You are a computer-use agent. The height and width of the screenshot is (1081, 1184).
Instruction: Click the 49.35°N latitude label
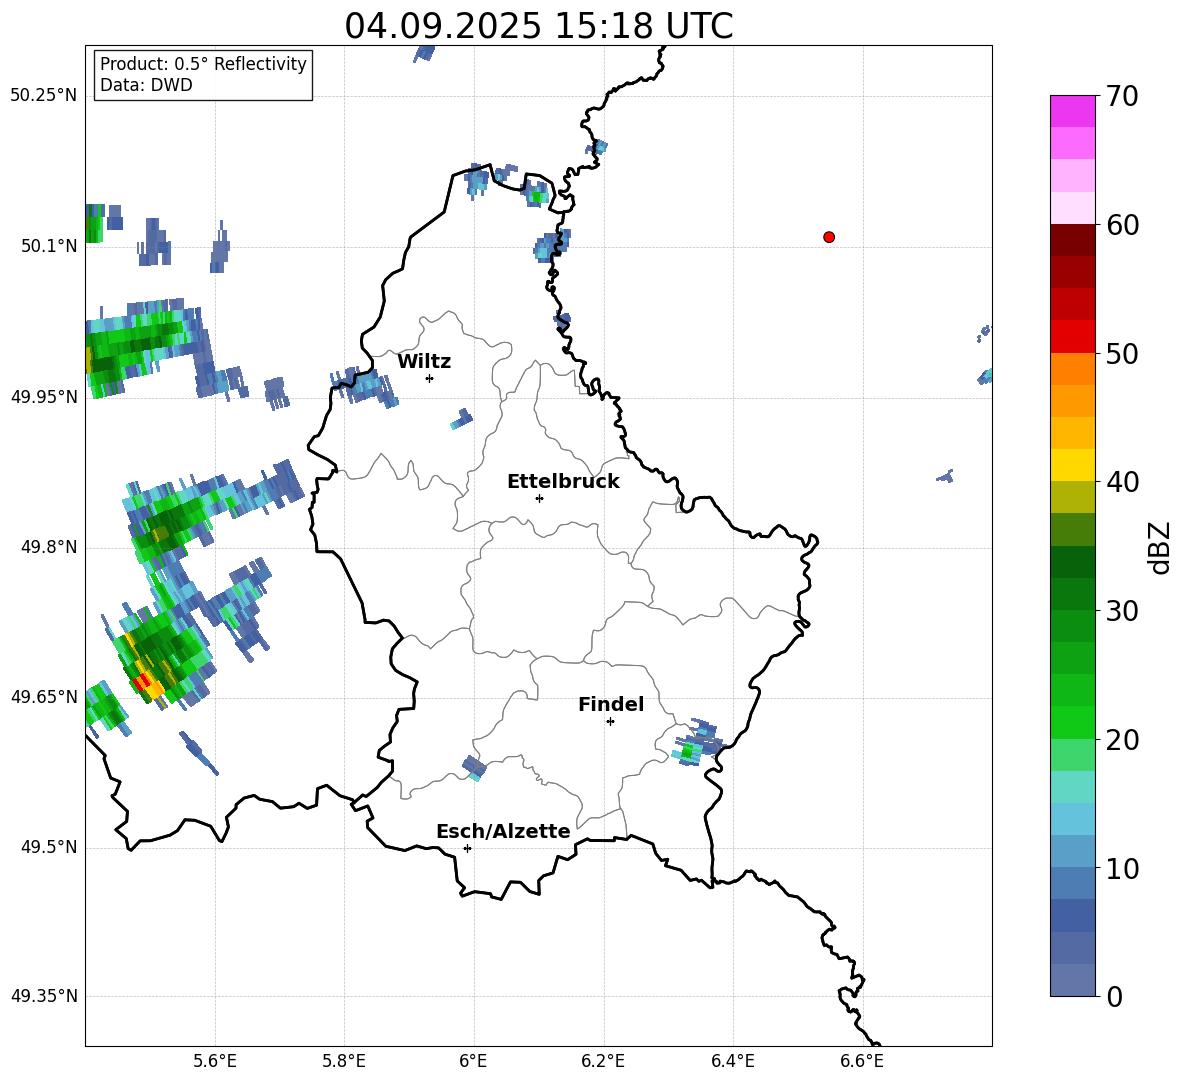tap(43, 996)
